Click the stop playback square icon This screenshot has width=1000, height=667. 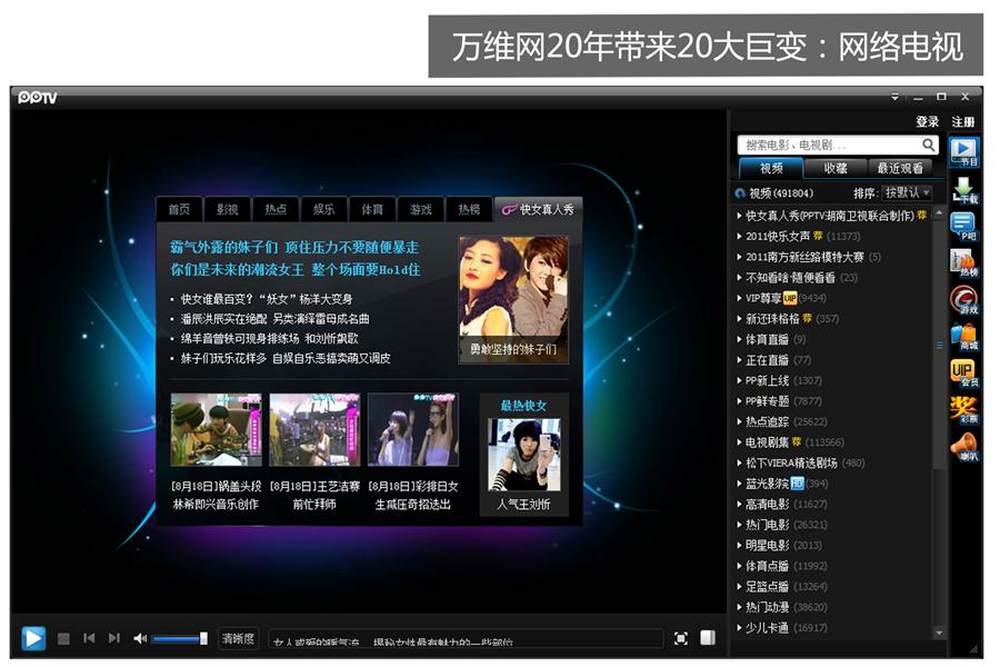coord(64,638)
